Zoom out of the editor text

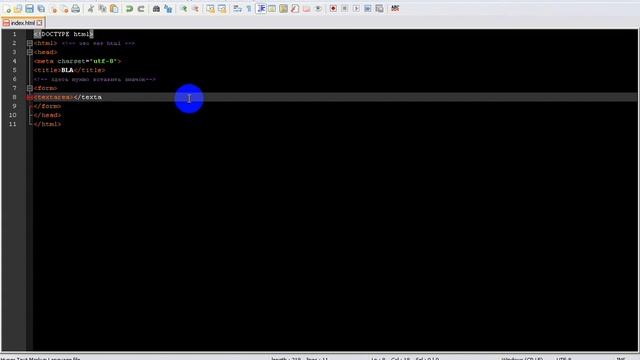coord(195,9)
